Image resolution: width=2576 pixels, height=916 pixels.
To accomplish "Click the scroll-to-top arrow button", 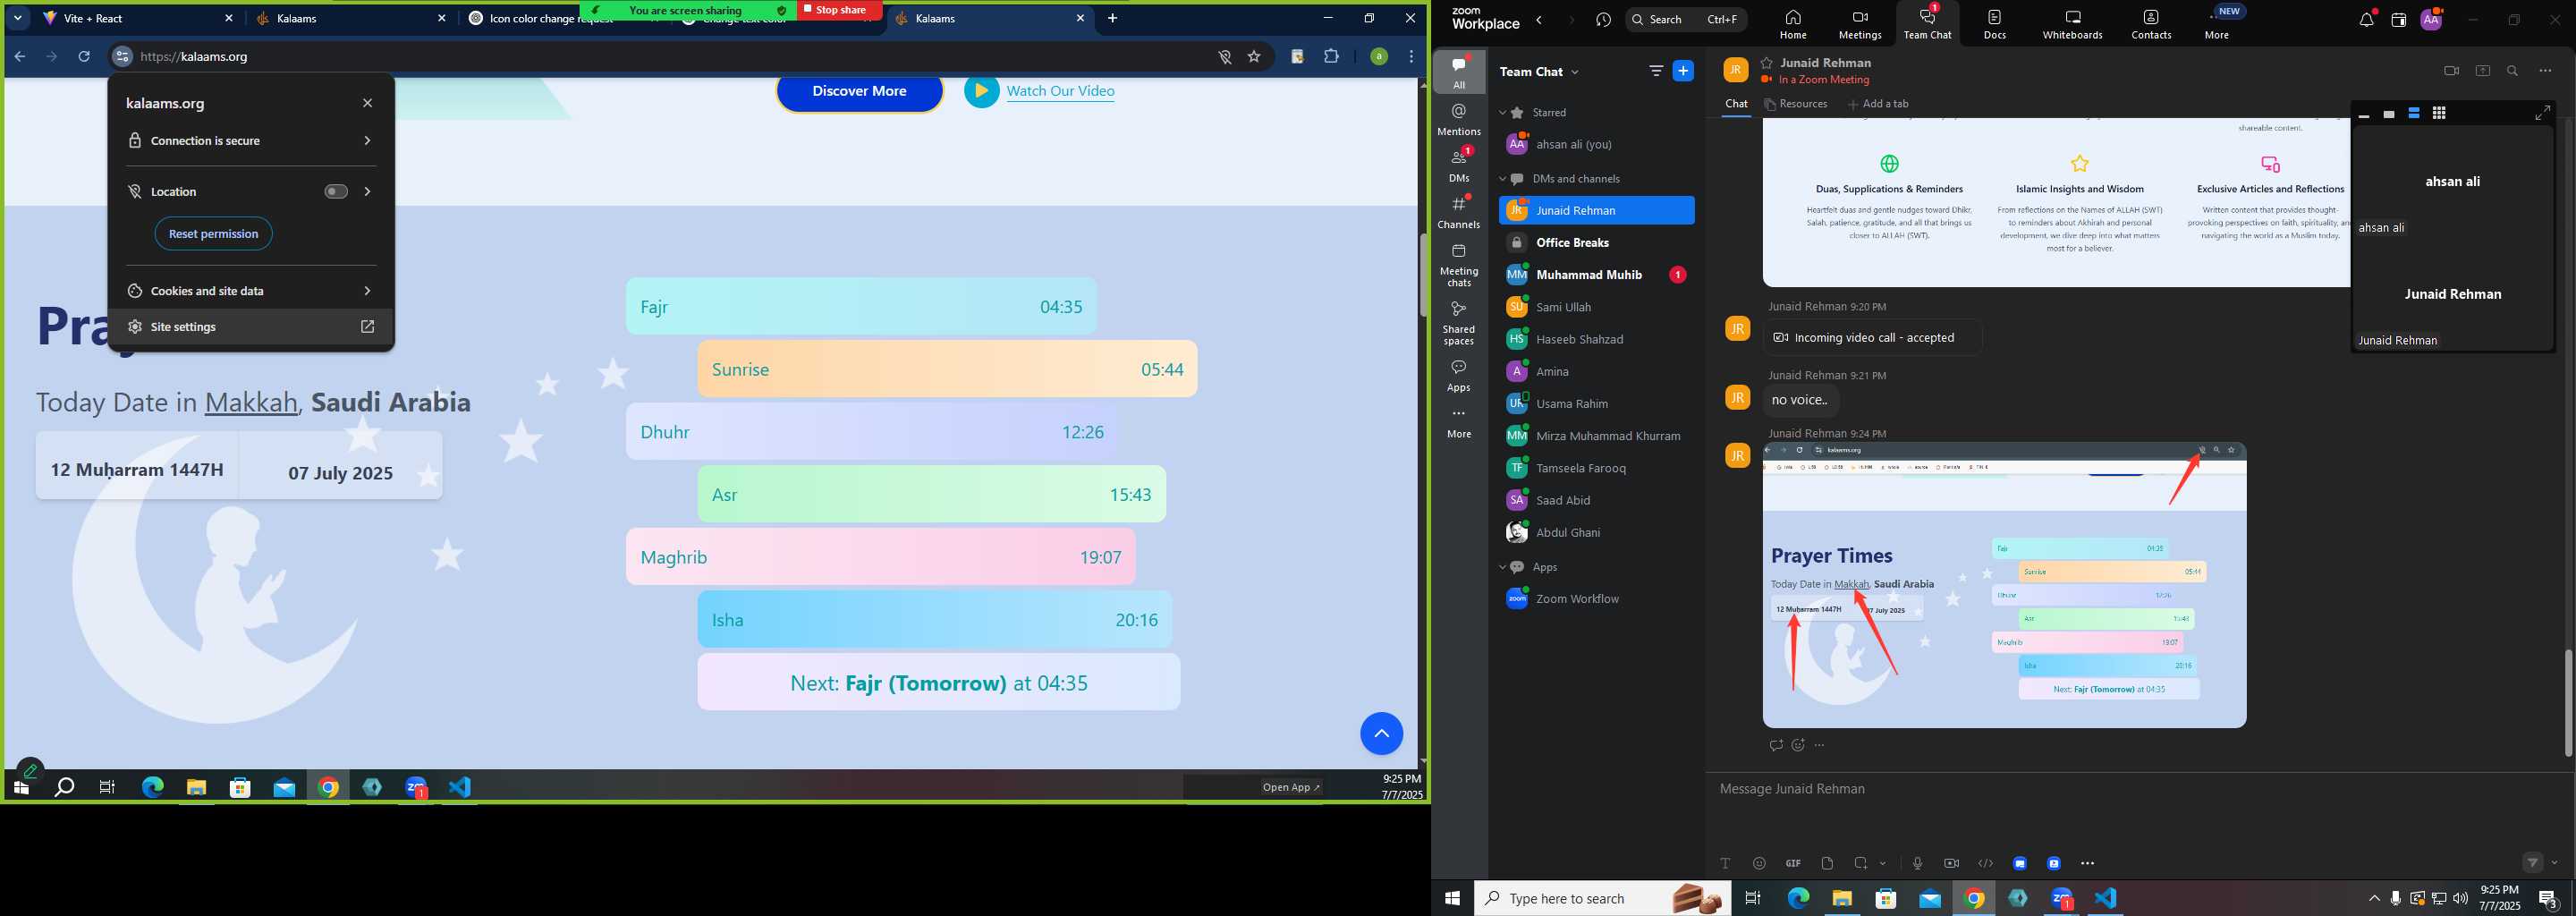I will click(1381, 734).
